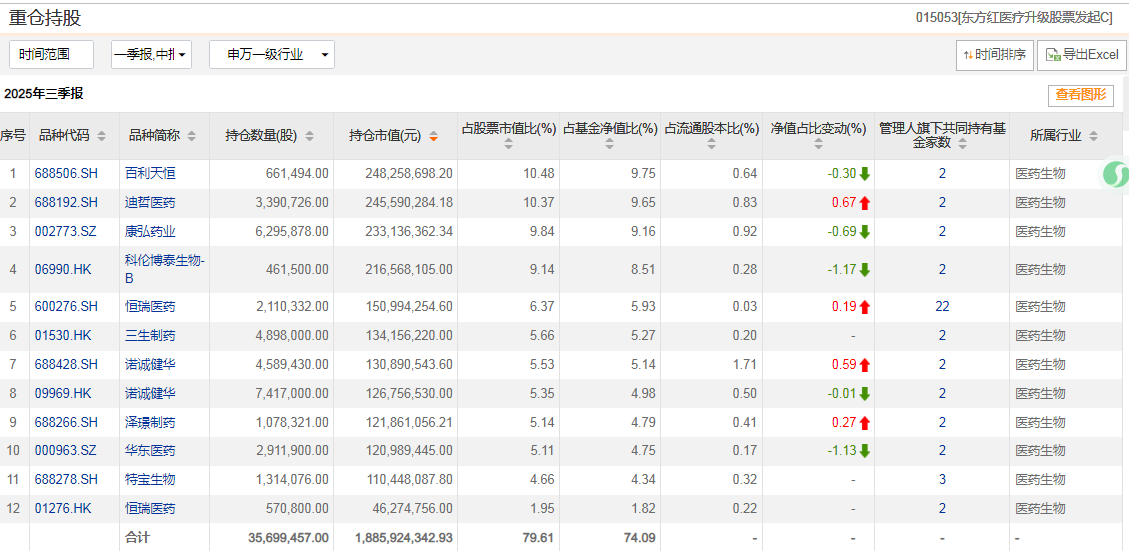Open the 泽璟制药 stock name link
Screen dimensions: 1129x551
pyautogui.click(x=150, y=422)
